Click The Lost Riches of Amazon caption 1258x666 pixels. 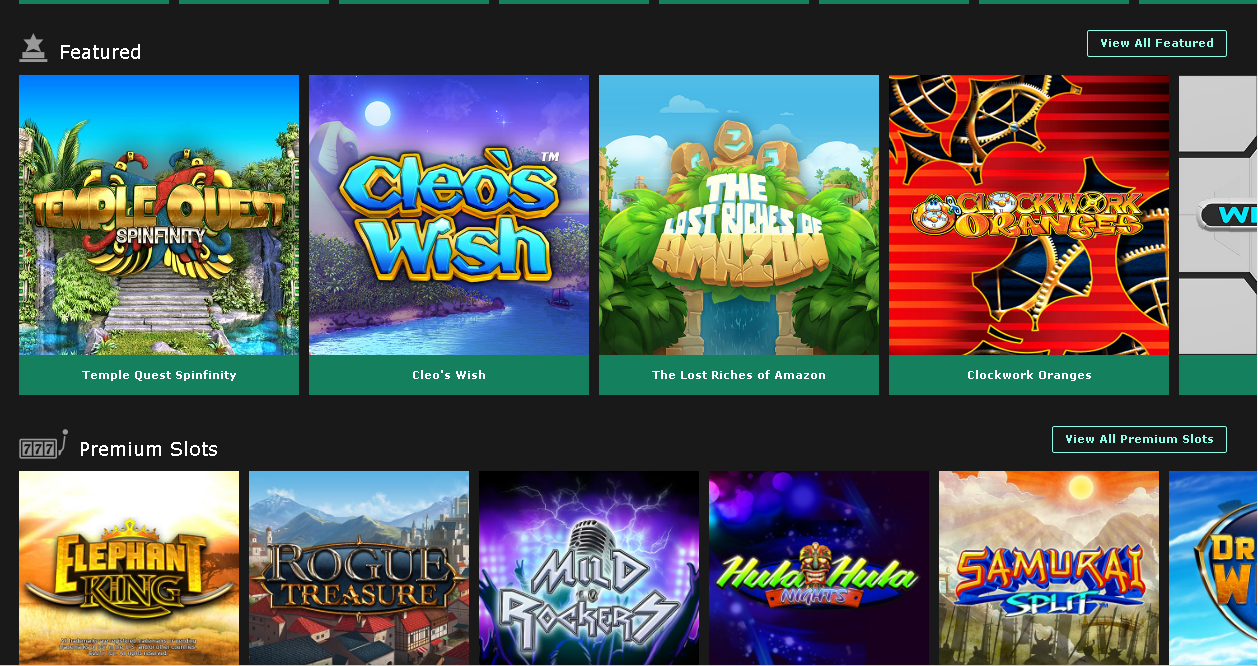[739, 375]
